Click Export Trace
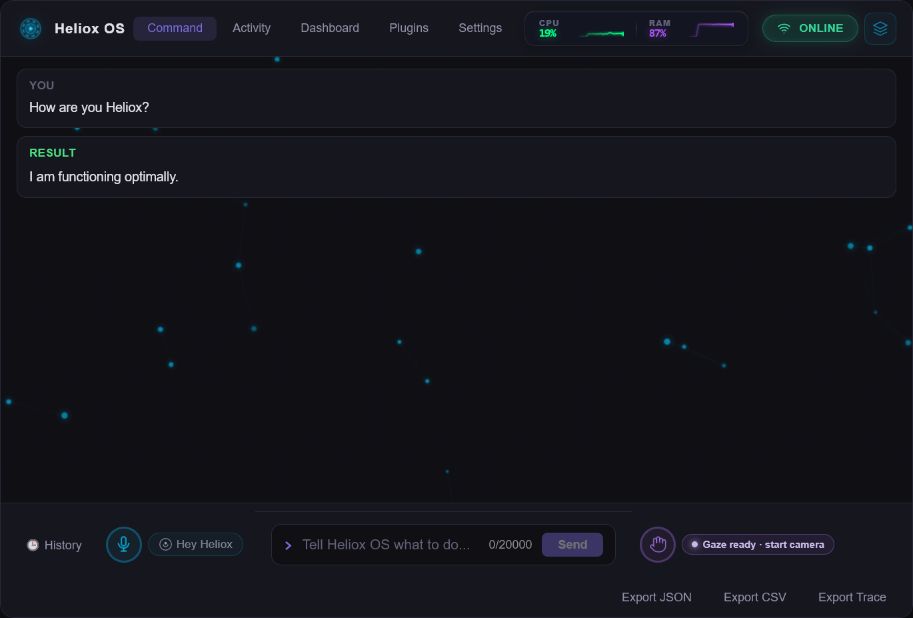Screen dimensions: 913x618 pyautogui.click(x=852, y=597)
